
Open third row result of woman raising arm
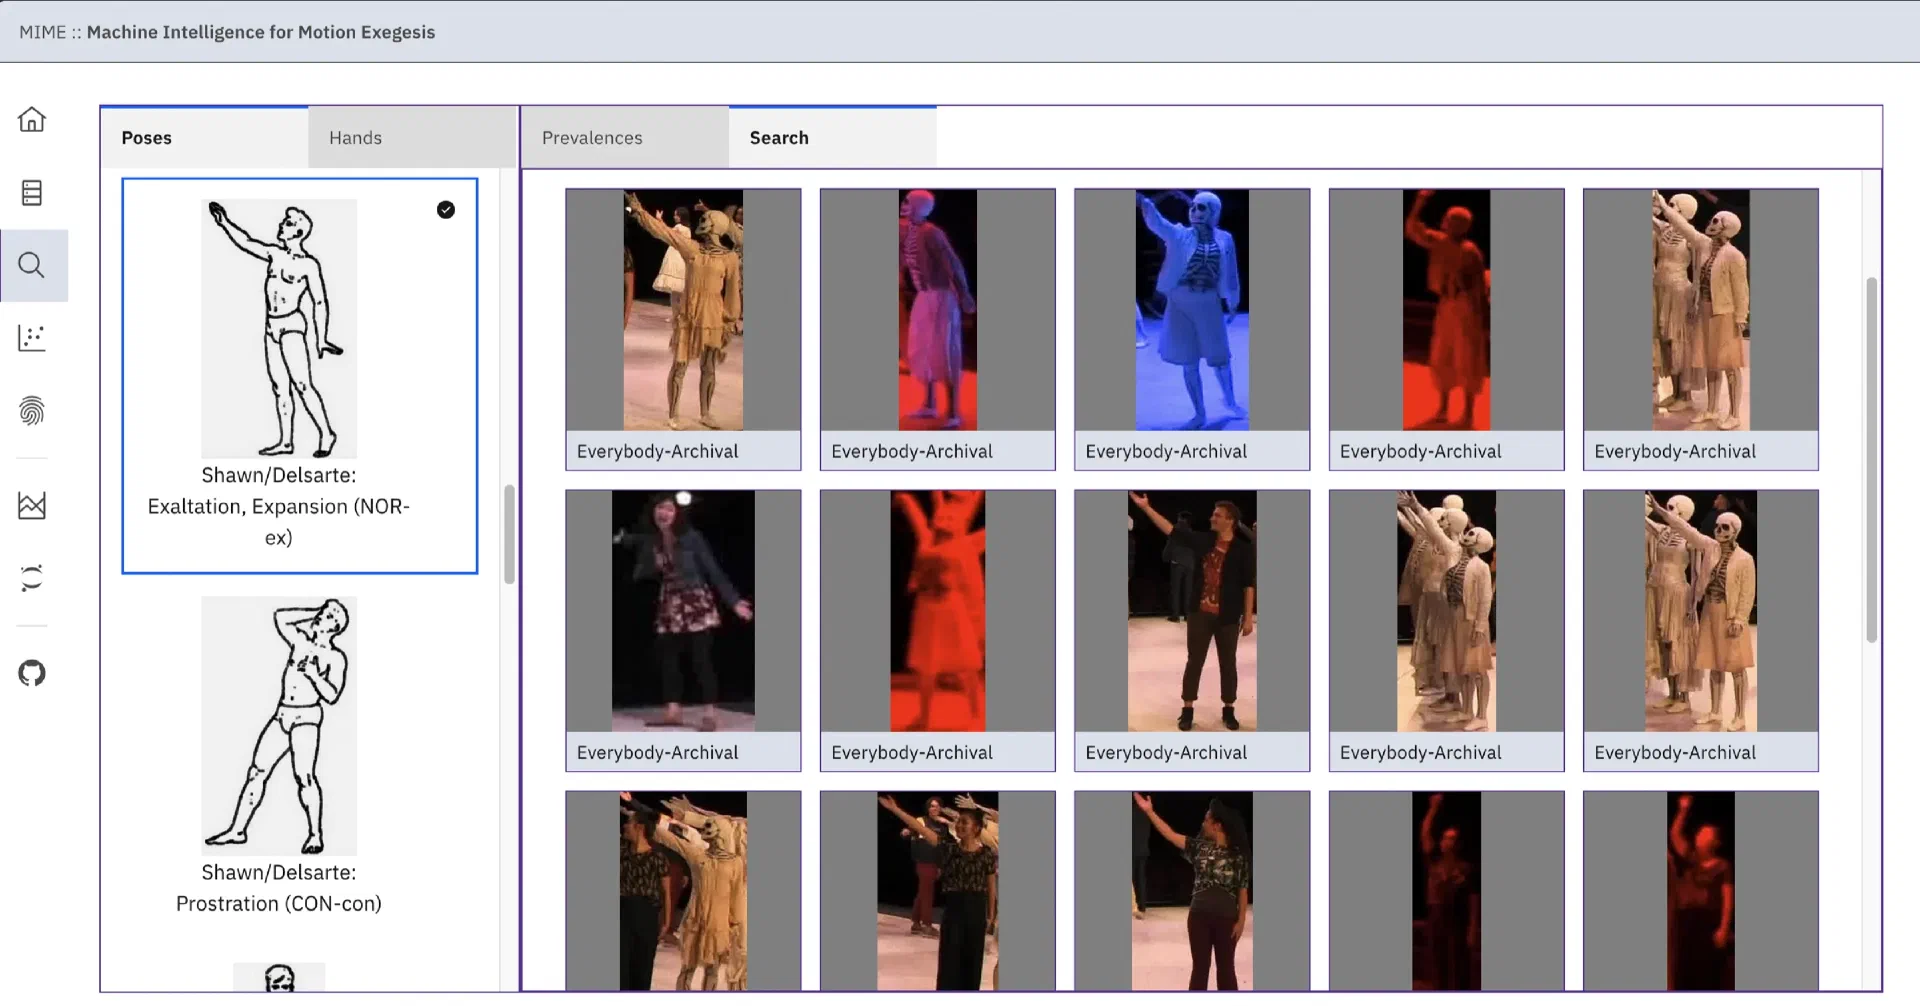point(1192,891)
